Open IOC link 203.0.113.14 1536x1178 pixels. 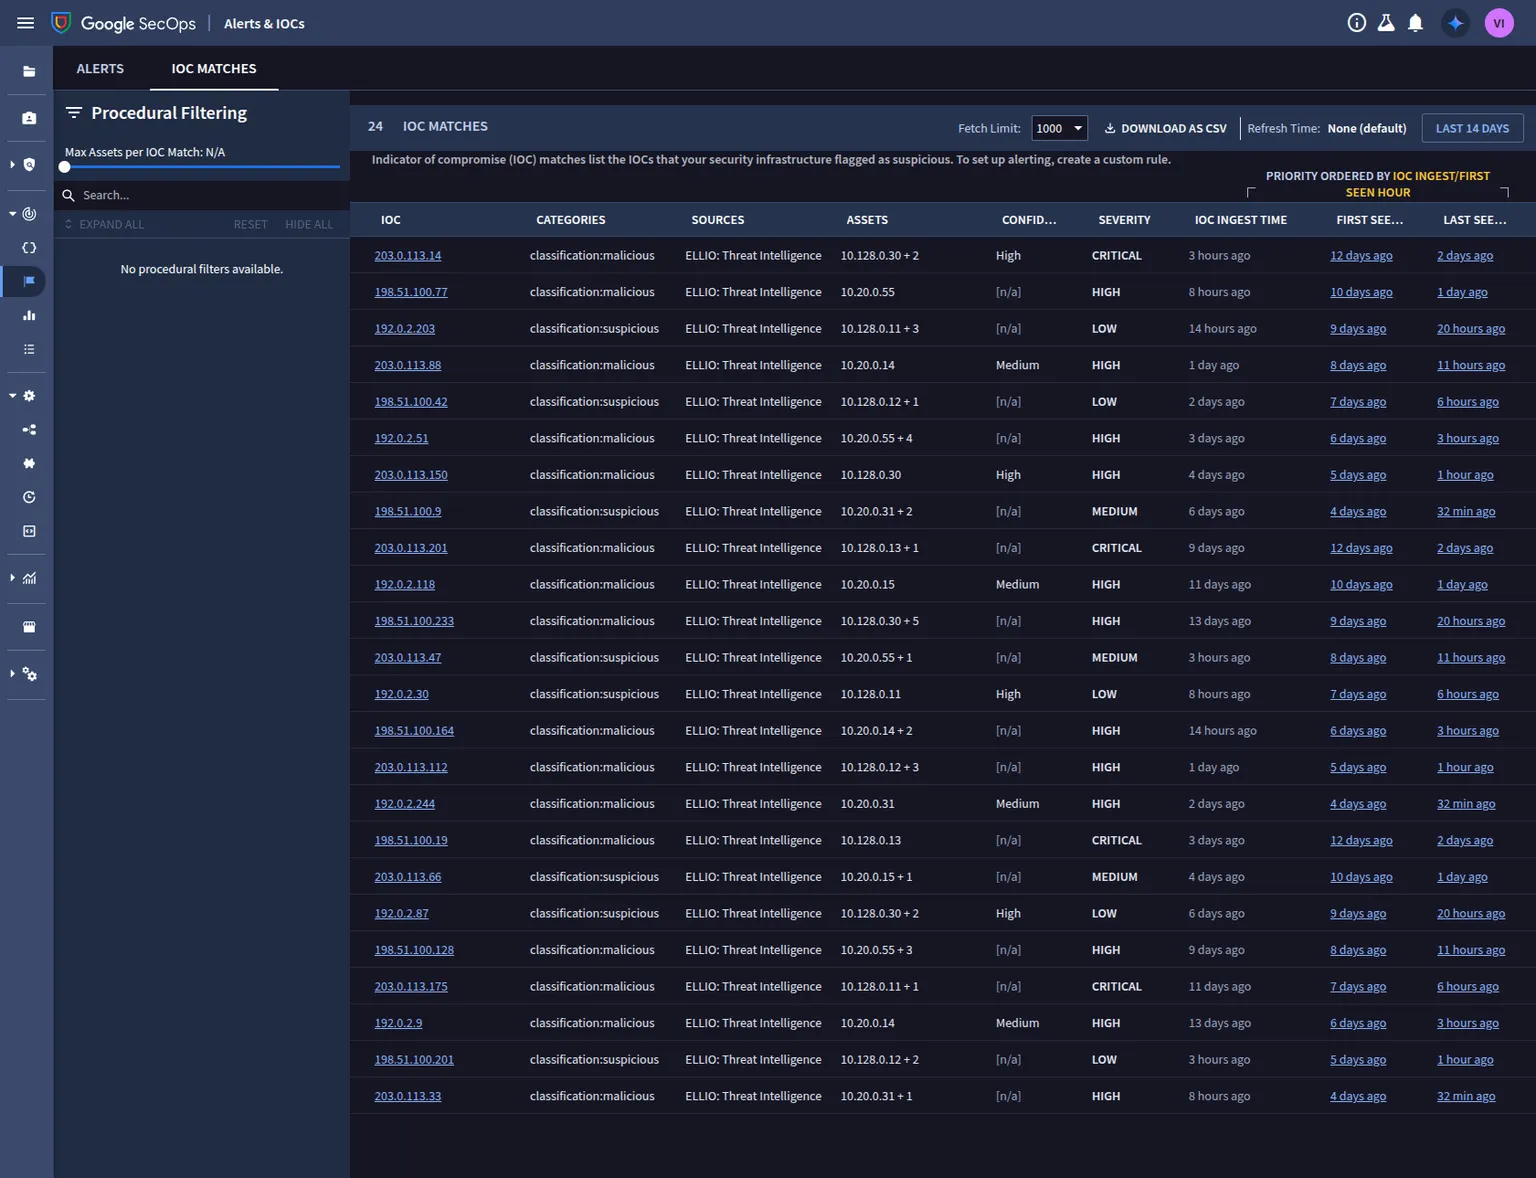click(x=408, y=256)
